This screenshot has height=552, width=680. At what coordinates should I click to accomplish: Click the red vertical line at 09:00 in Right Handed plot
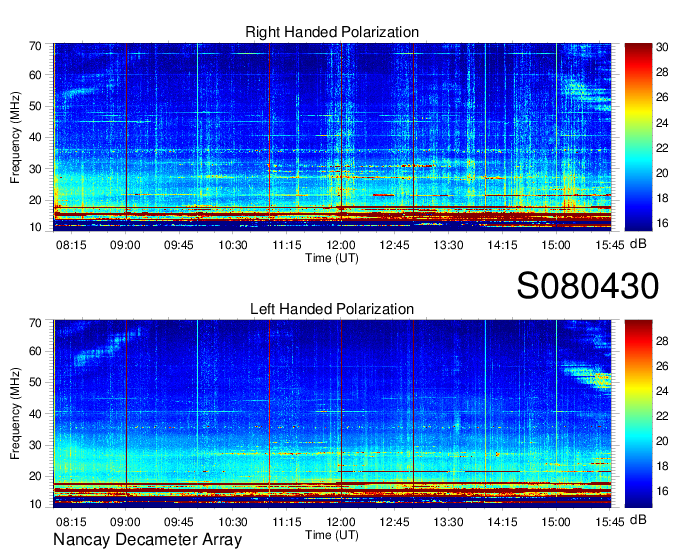pyautogui.click(x=126, y=130)
